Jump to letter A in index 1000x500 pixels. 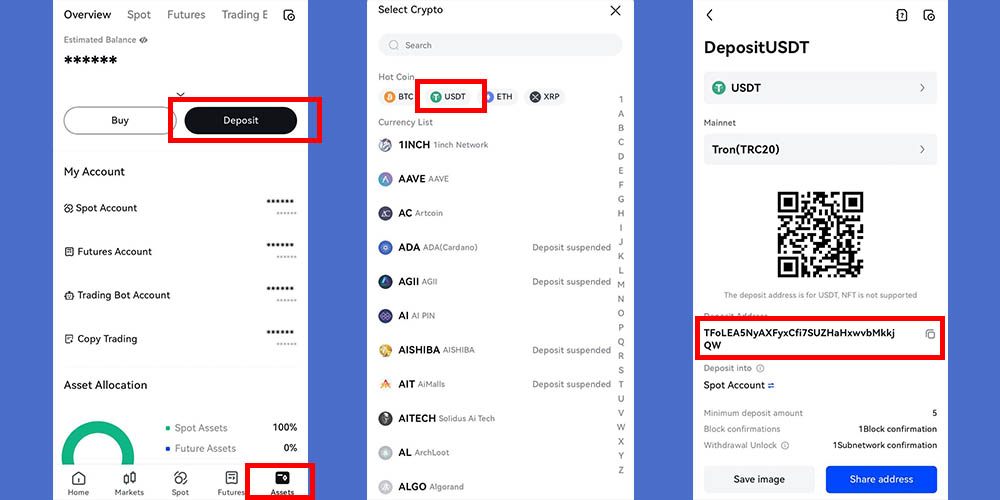[621, 114]
